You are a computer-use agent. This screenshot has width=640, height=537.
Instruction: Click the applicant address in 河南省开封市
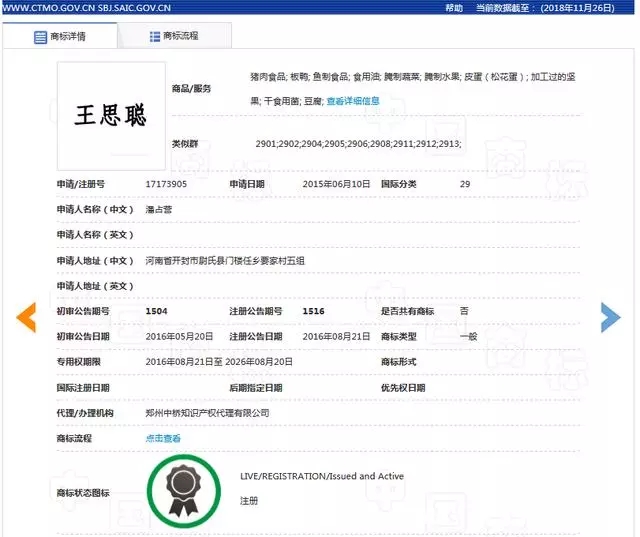(225, 260)
